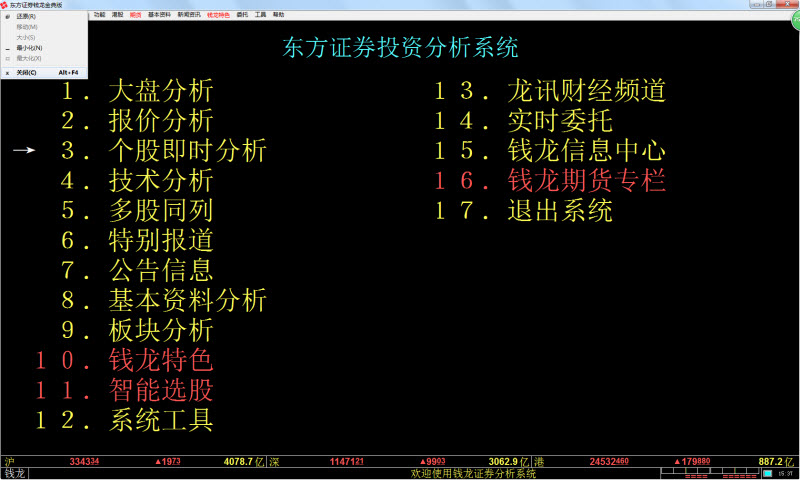The width and height of the screenshot is (800, 480).
Task: Click the title 东方证券投资分析系统
Action: [401, 47]
